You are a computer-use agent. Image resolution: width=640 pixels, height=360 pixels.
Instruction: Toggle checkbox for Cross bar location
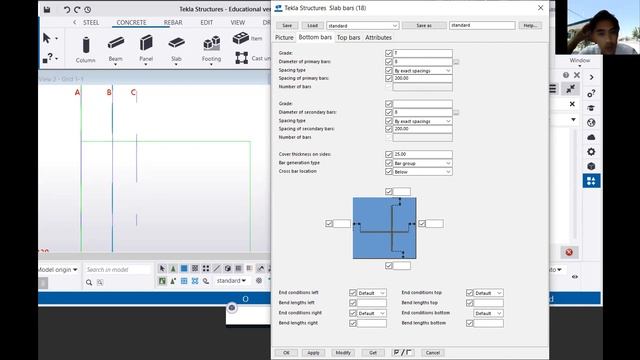pyautogui.click(x=389, y=171)
